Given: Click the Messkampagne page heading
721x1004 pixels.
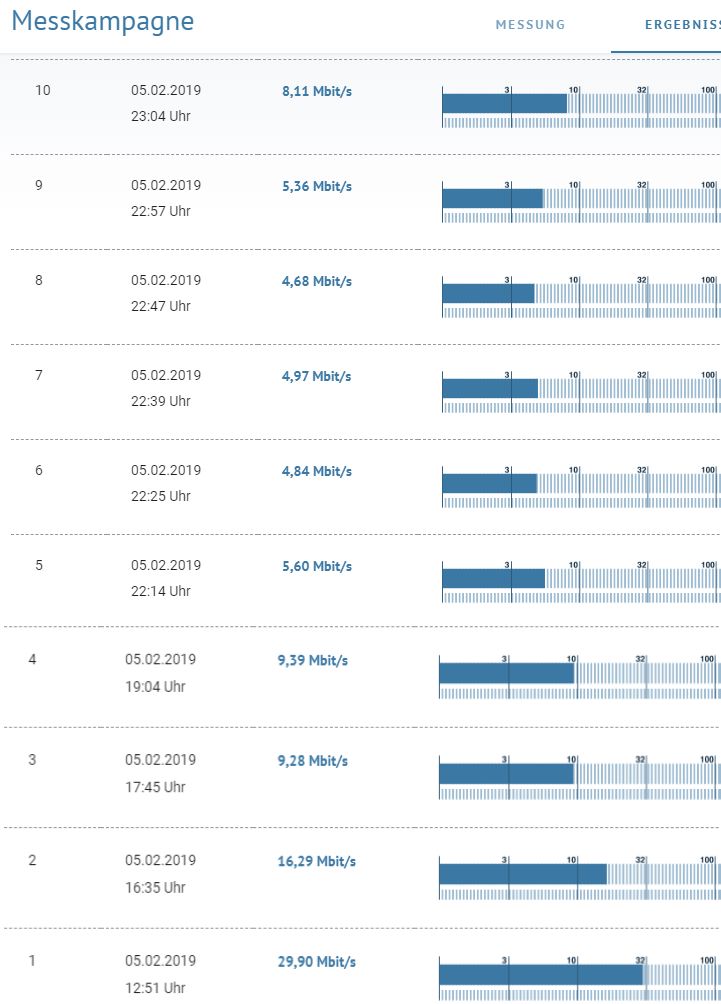Looking at the screenshot, I should [x=103, y=21].
